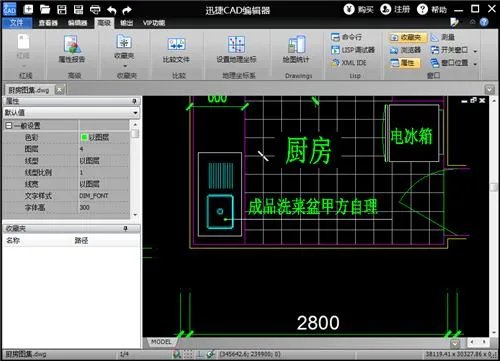The height and width of the screenshot is (361, 500).
Task: Switch to the 查看器 viewer tab
Action: 48,23
